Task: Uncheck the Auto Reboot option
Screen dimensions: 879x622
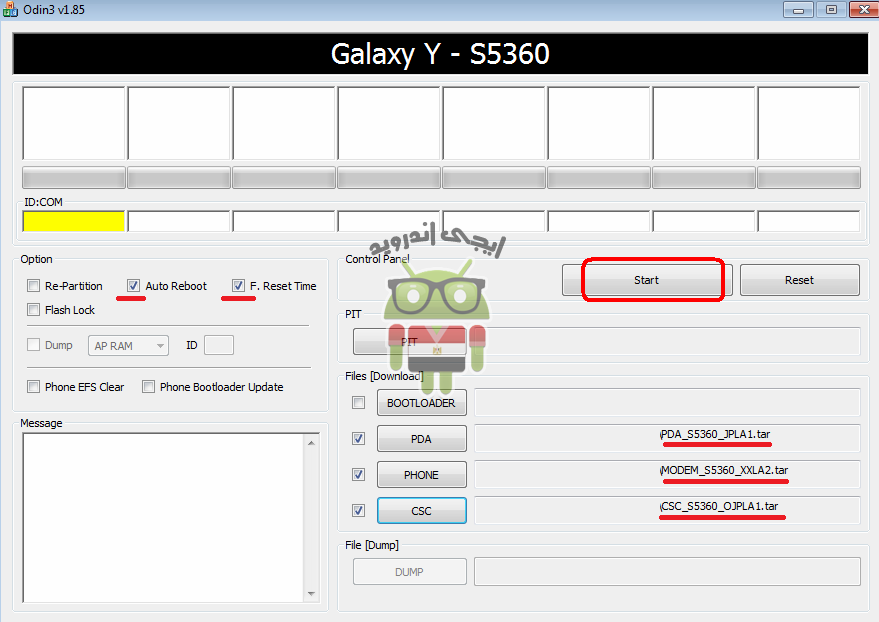Action: [133, 286]
